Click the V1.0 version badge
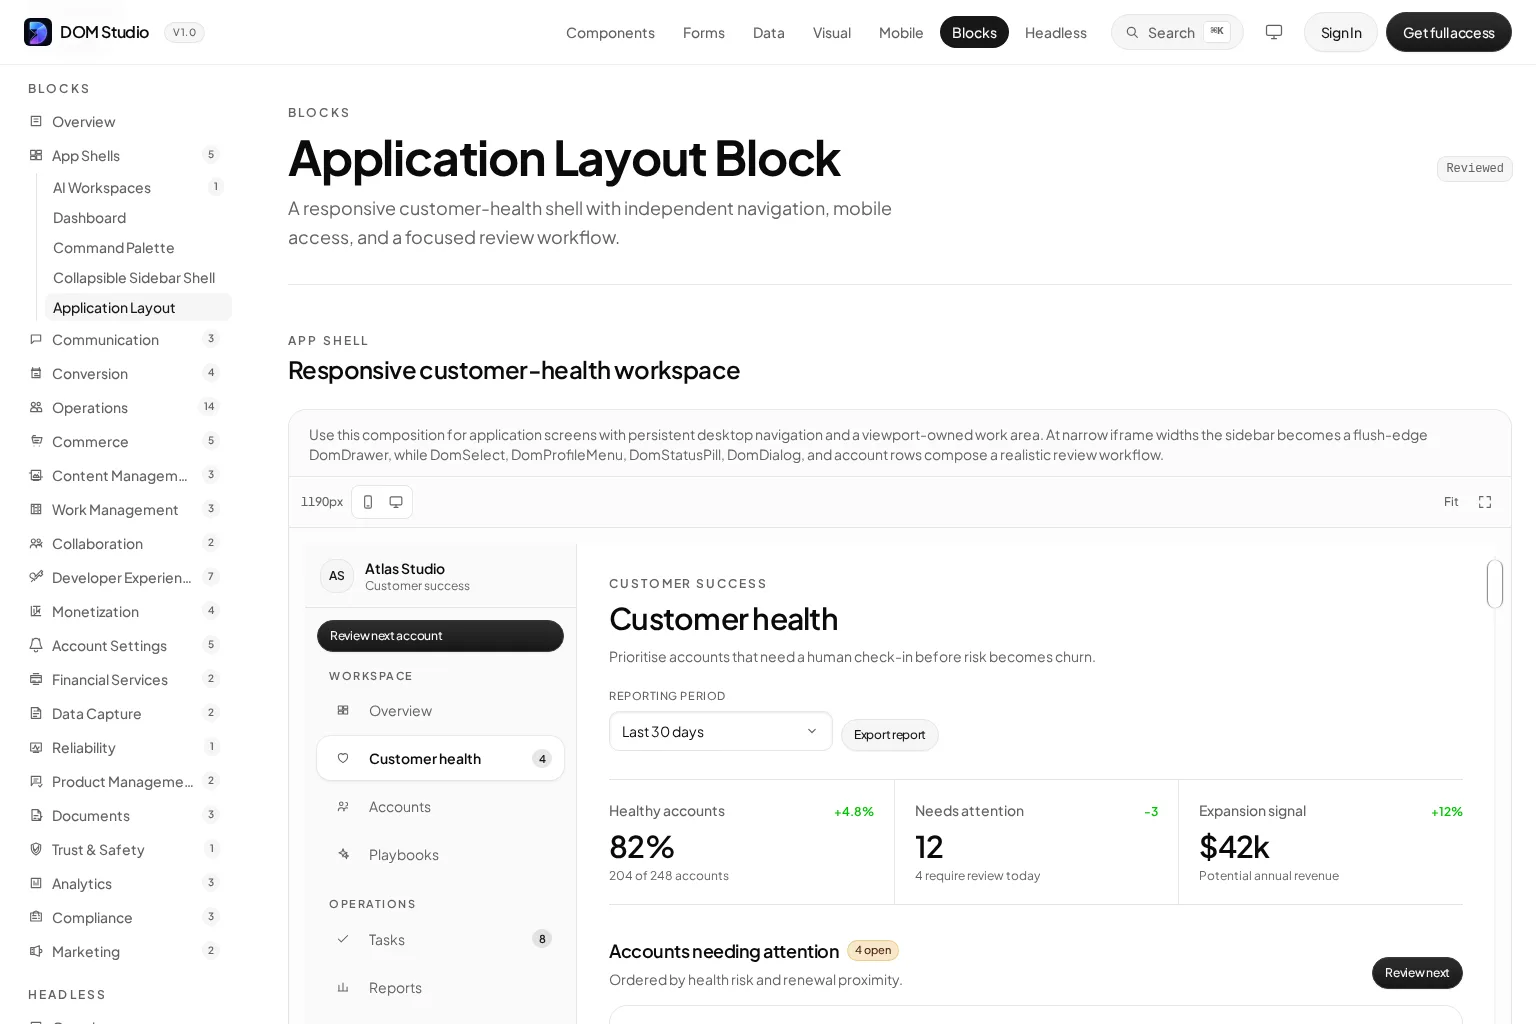Viewport: 1536px width, 1024px height. [184, 32]
